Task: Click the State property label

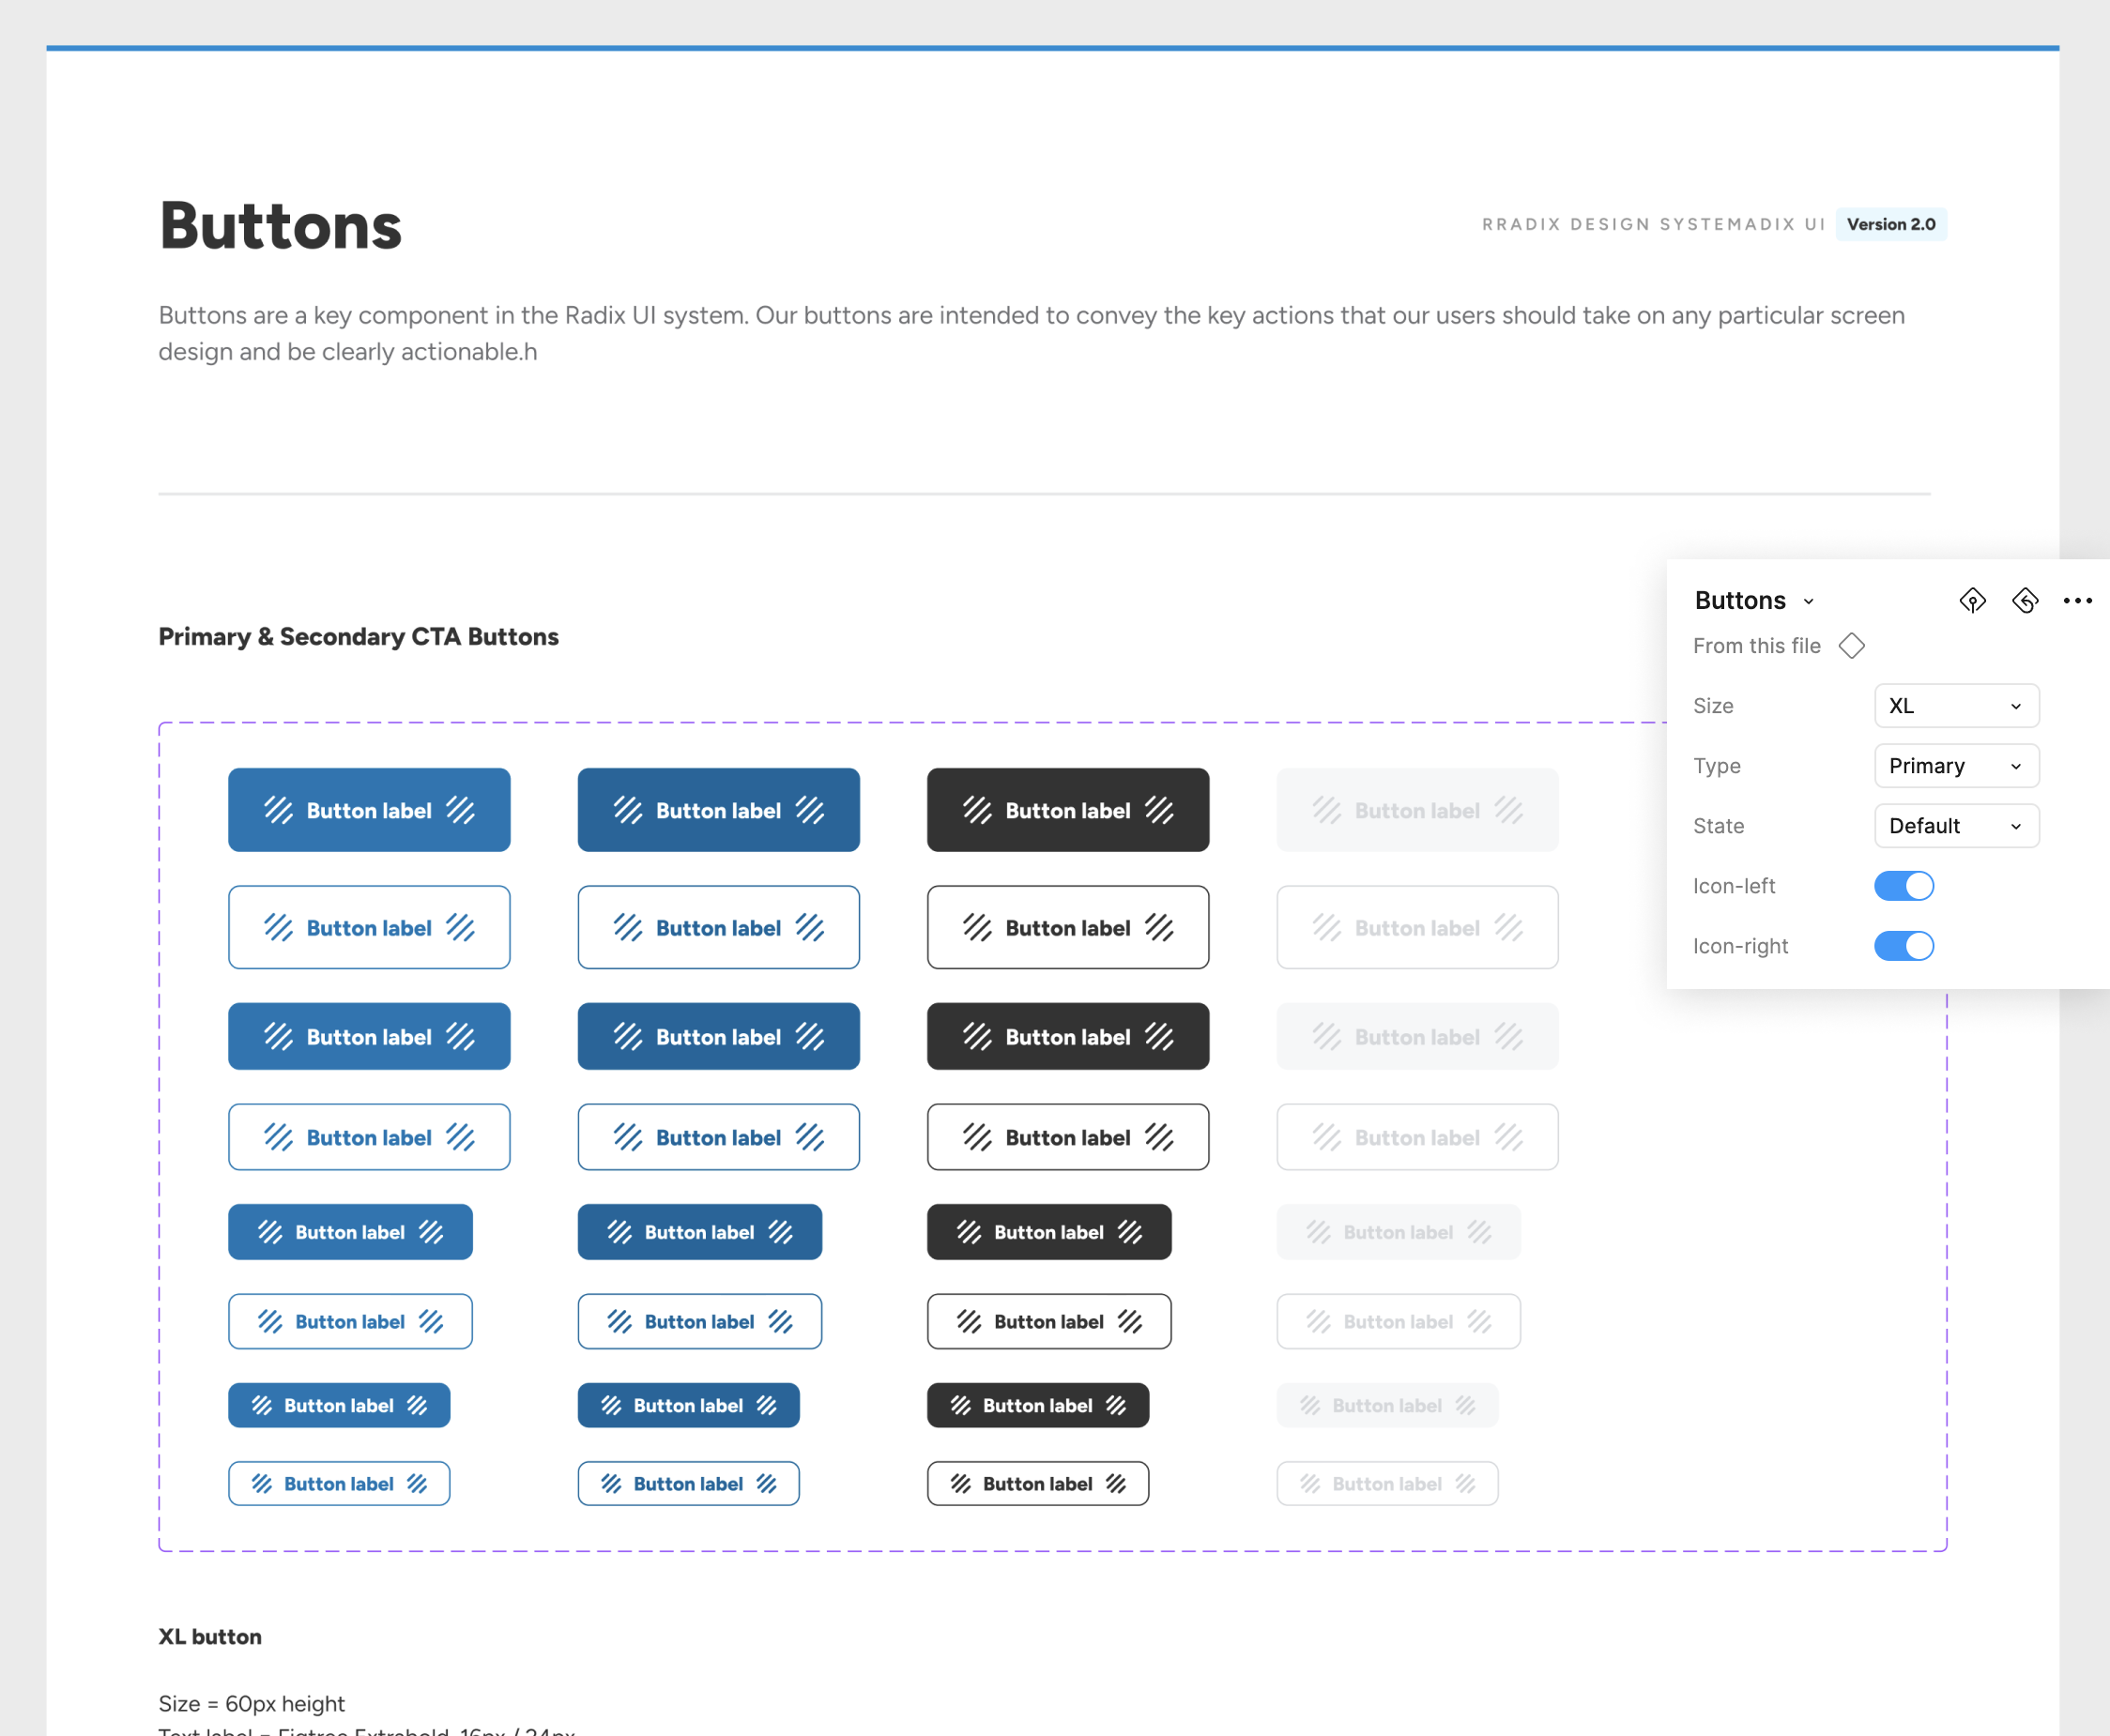Action: pyautogui.click(x=1718, y=826)
